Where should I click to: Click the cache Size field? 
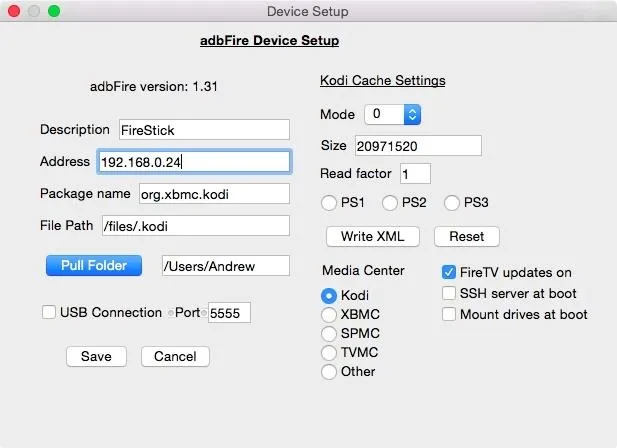click(x=418, y=146)
